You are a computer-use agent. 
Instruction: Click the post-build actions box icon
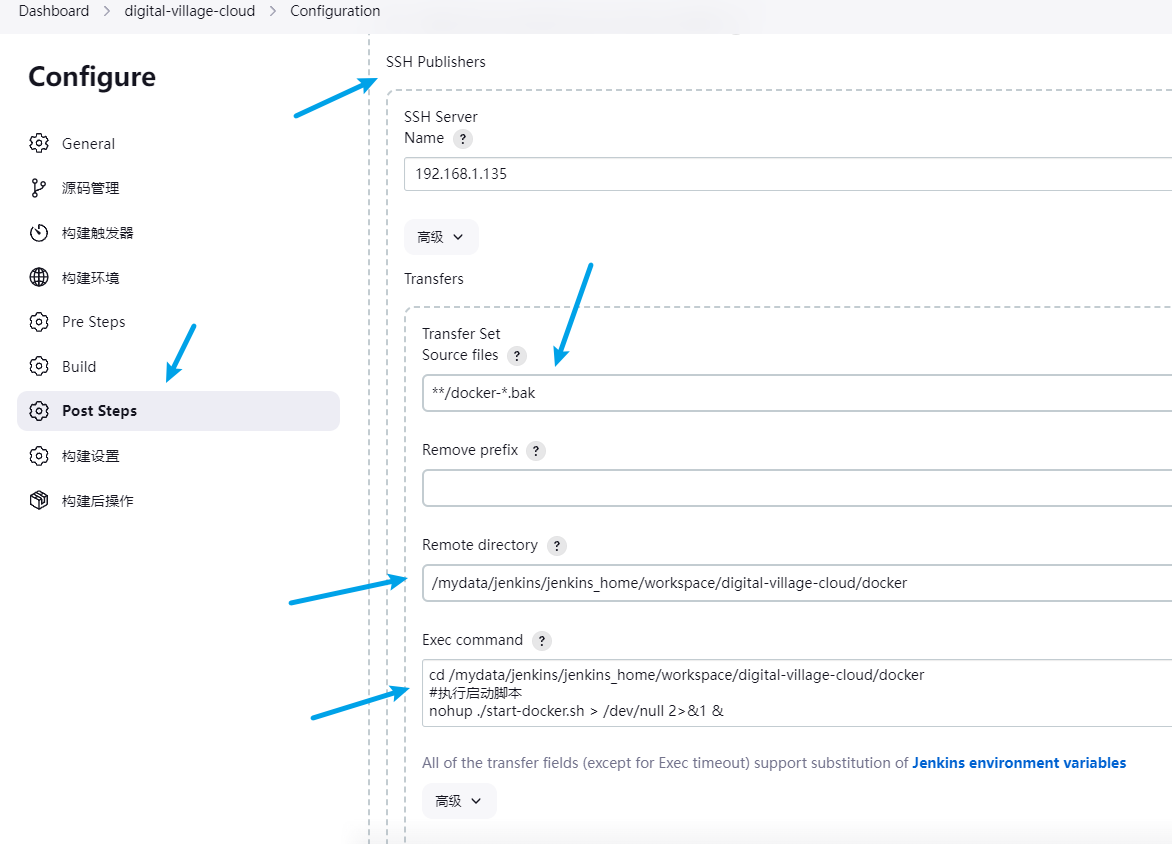click(x=39, y=500)
